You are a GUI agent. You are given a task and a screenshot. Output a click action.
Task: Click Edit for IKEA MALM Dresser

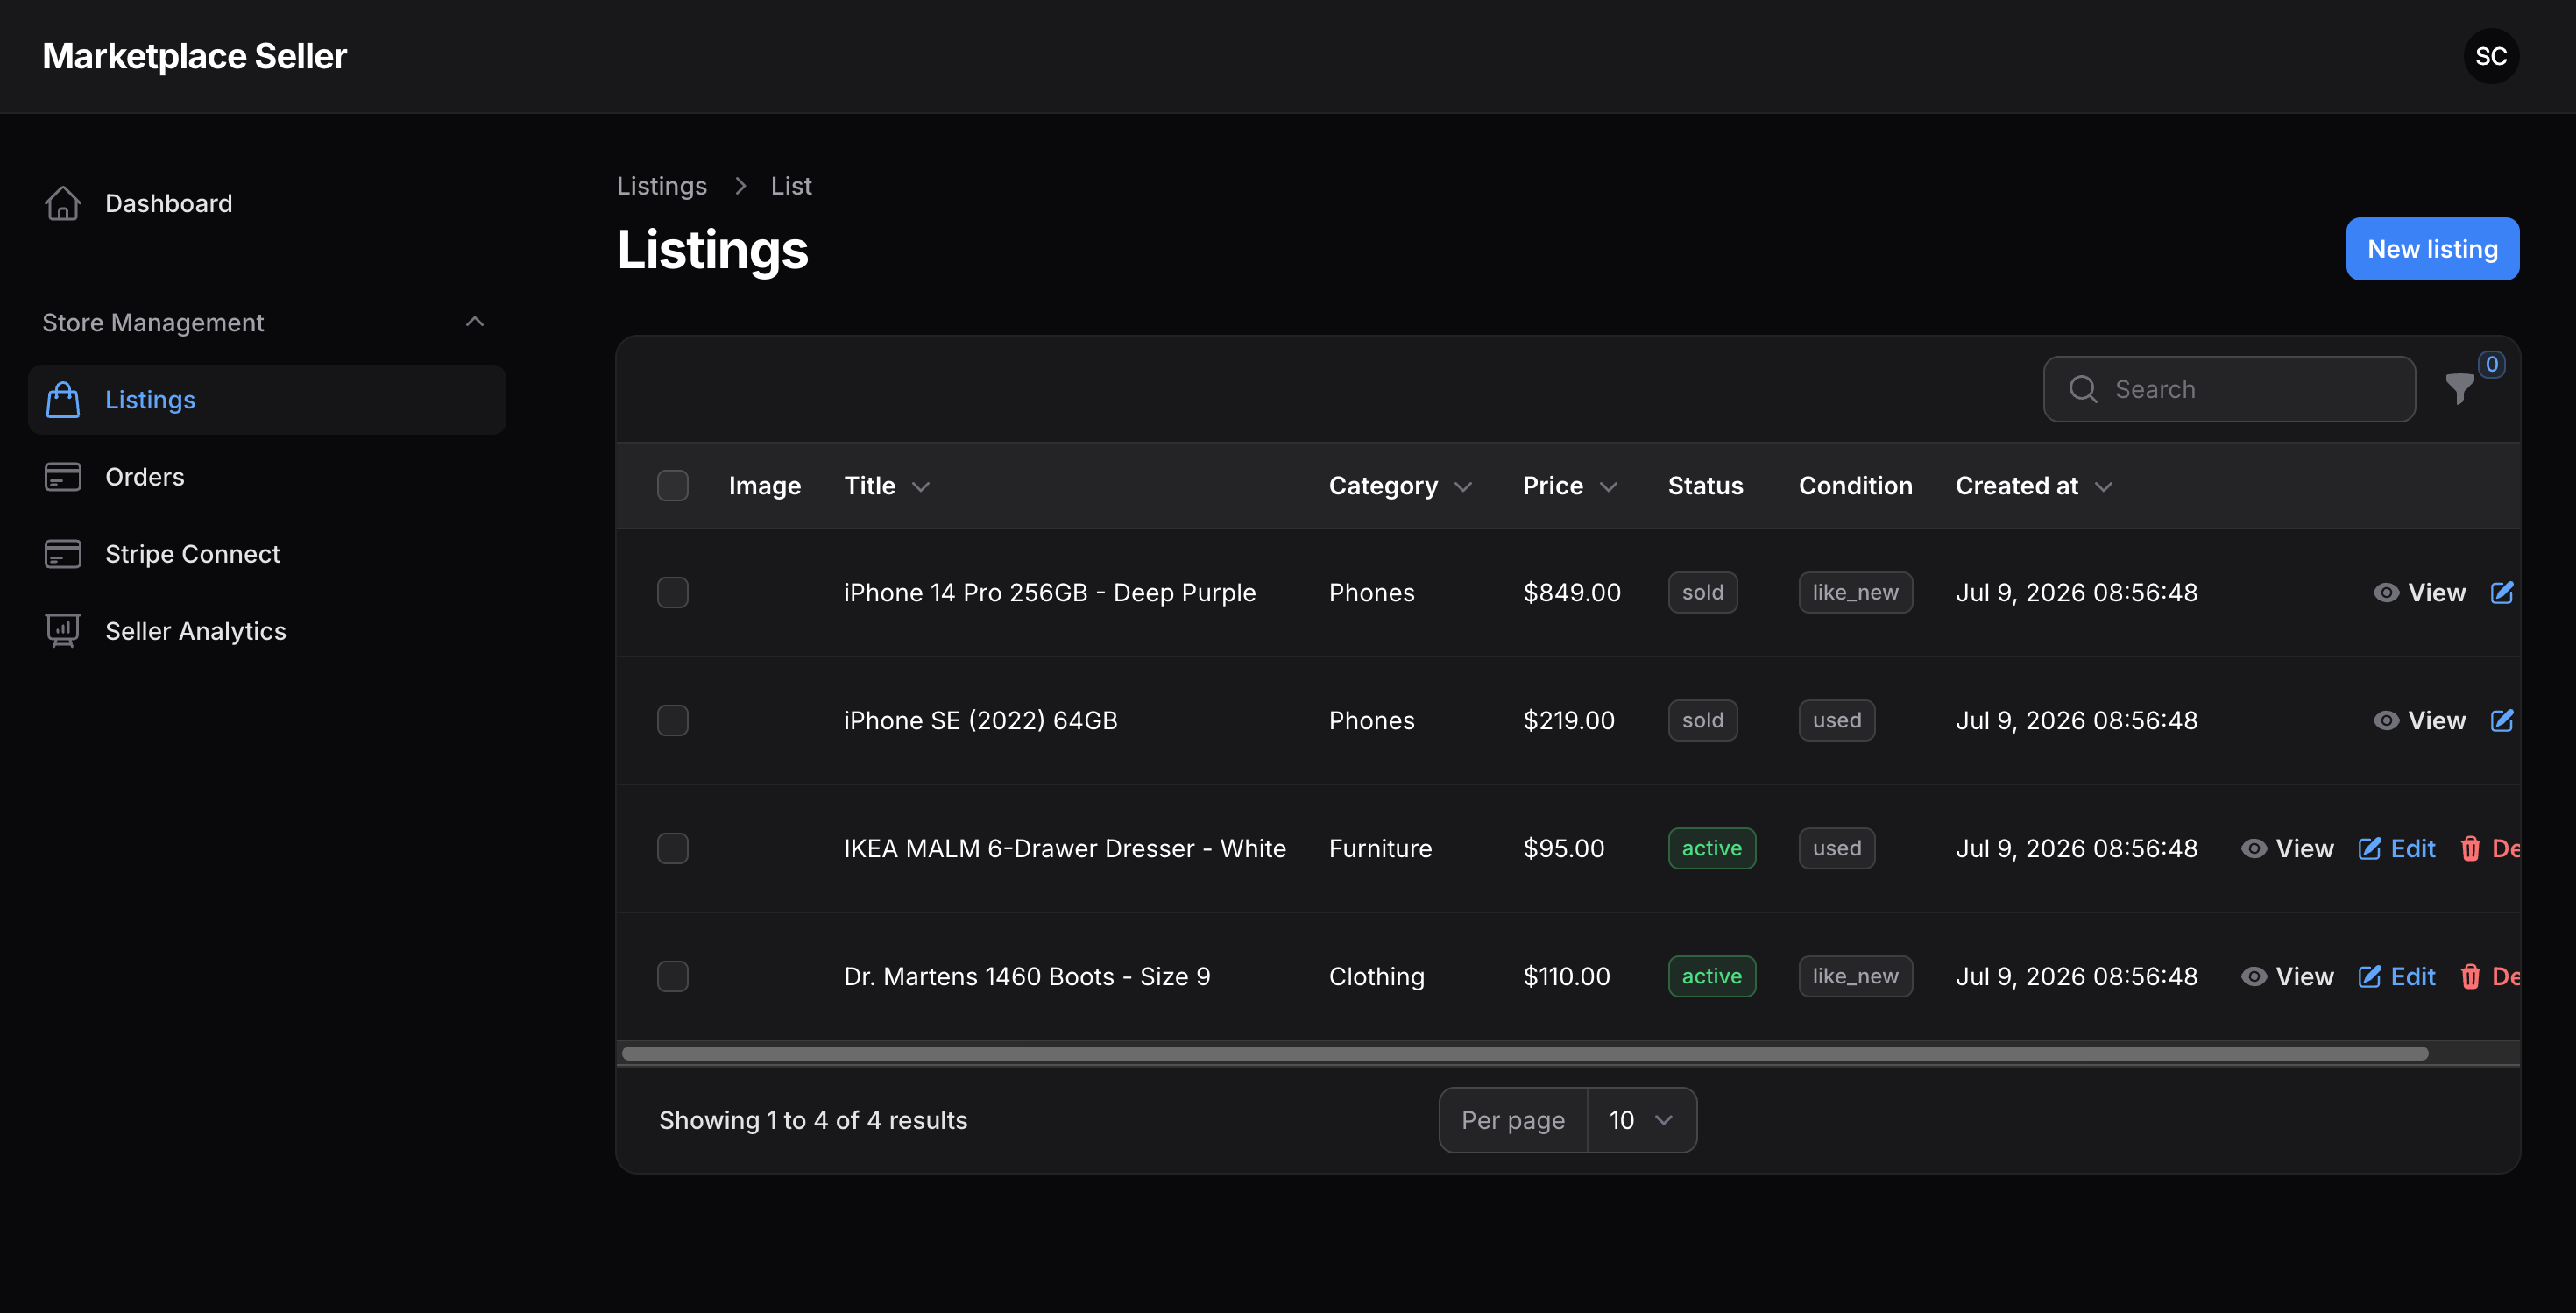point(2396,848)
